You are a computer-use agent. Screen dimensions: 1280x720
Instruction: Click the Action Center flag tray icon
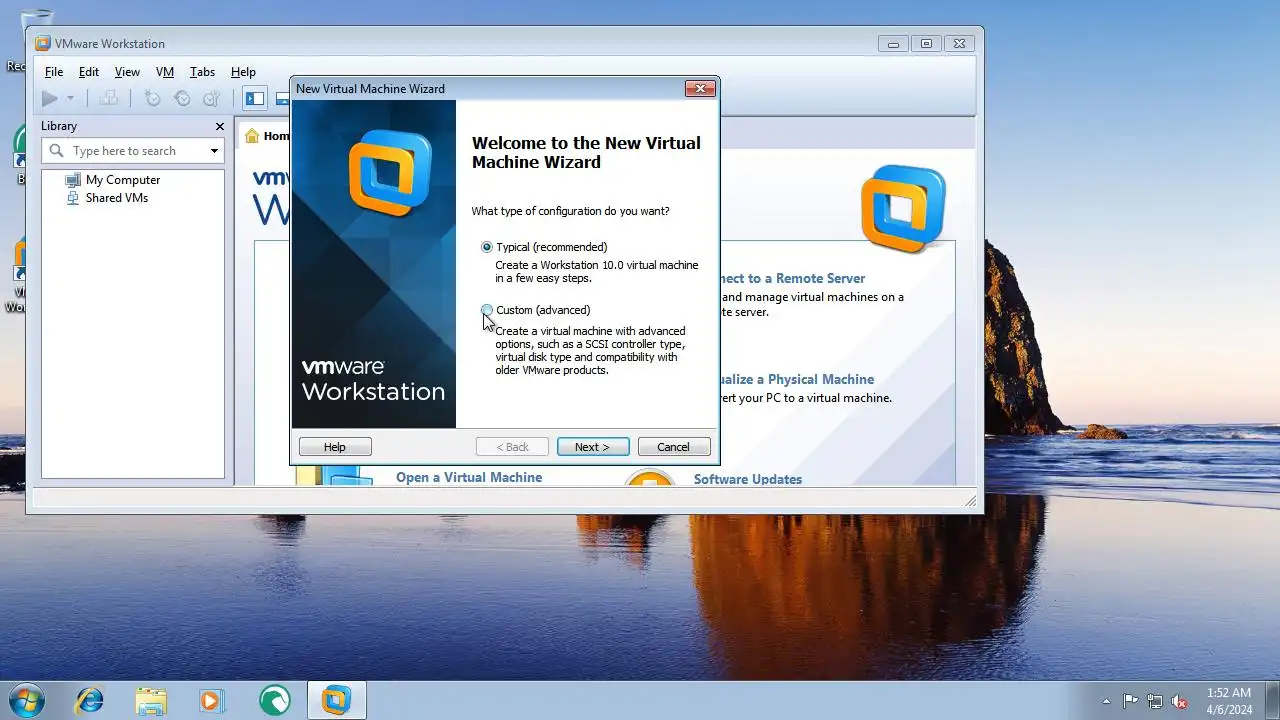[1131, 701]
